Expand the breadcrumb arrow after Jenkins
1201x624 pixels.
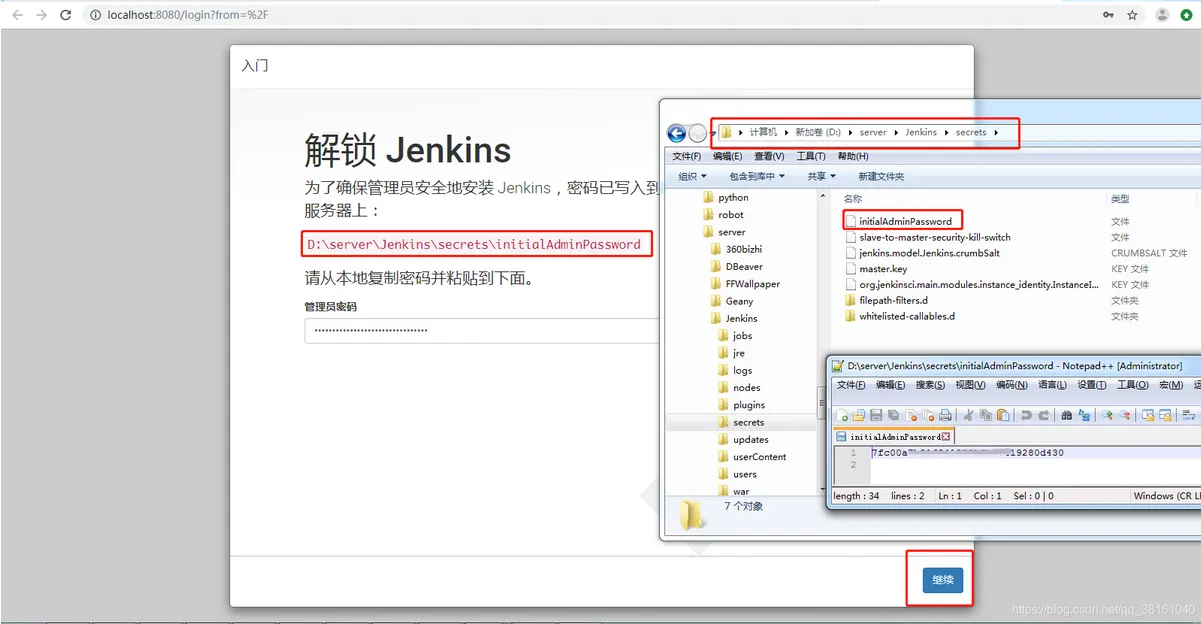pos(946,132)
